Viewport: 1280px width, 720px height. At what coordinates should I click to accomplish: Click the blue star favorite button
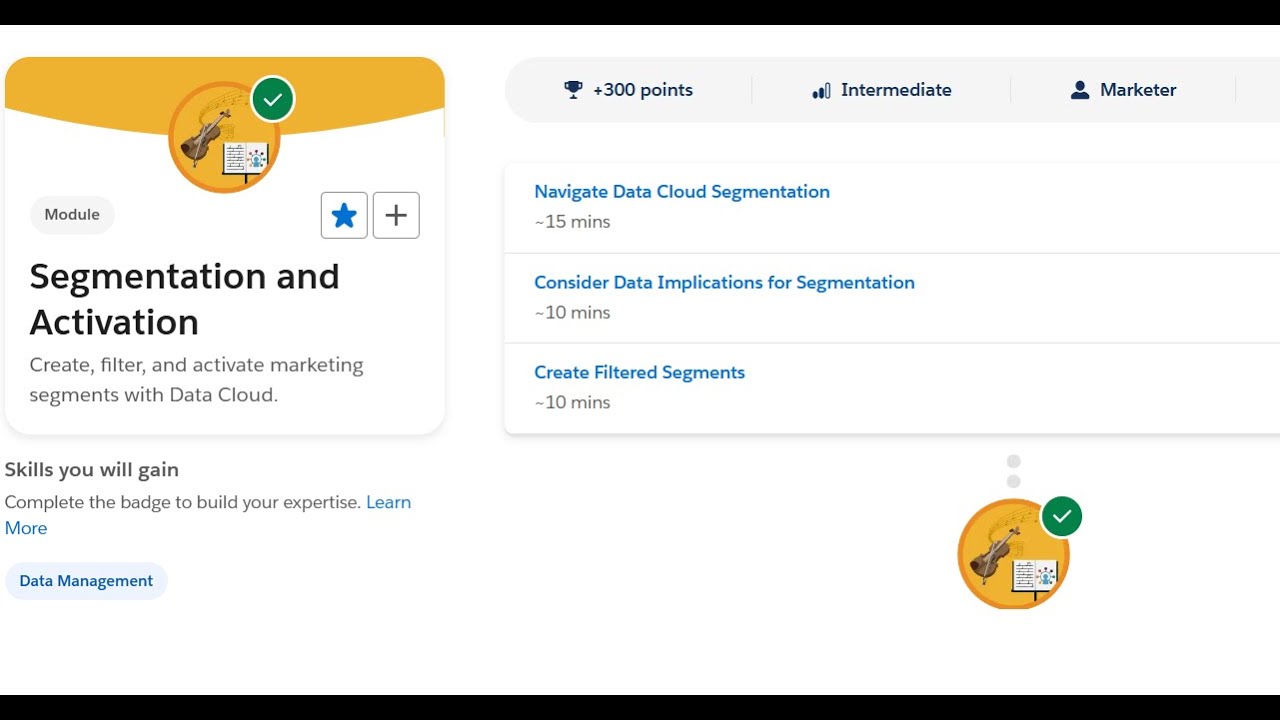point(344,215)
